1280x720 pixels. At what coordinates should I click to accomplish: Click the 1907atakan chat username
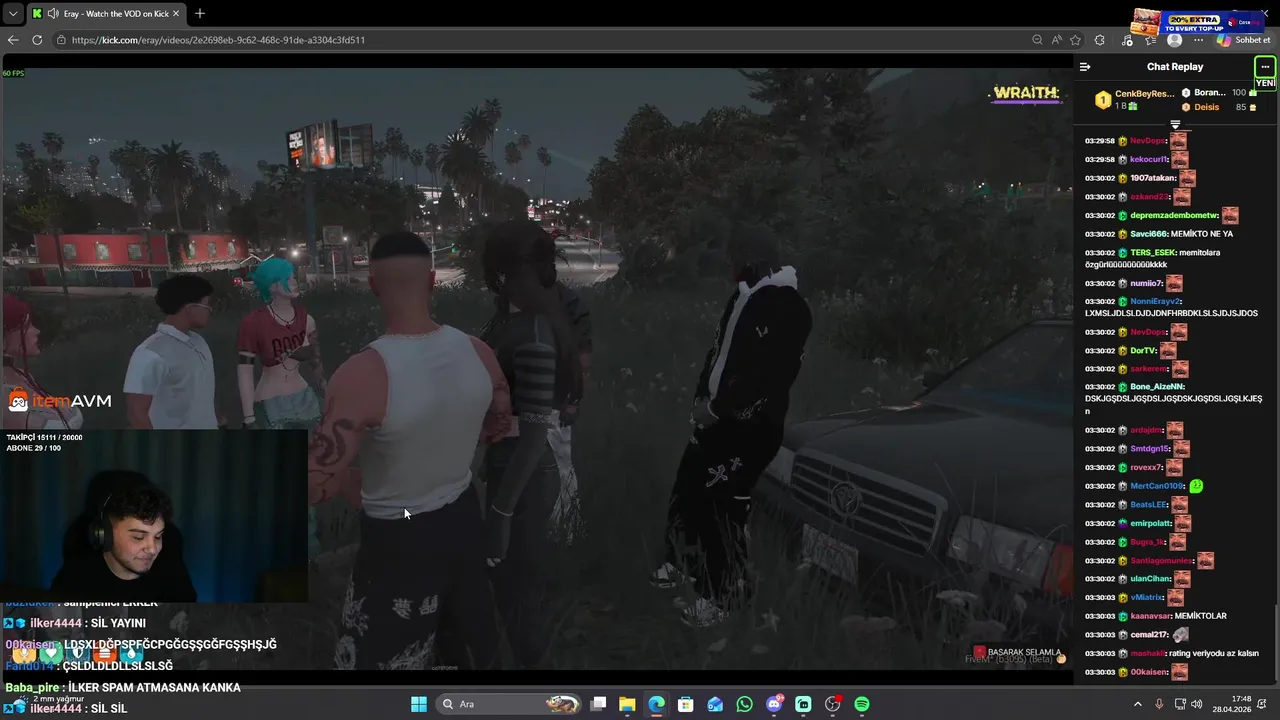coord(1153,178)
